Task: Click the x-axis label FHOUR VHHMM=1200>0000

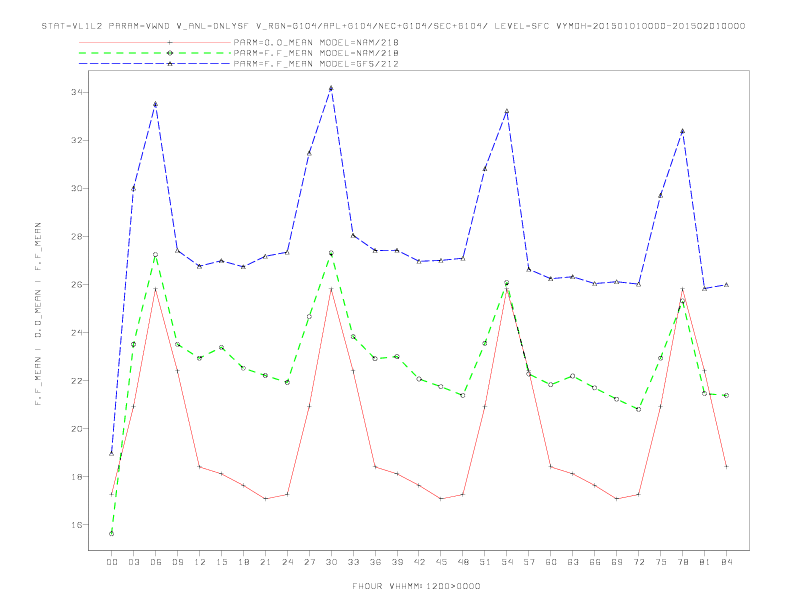Action: point(416,586)
